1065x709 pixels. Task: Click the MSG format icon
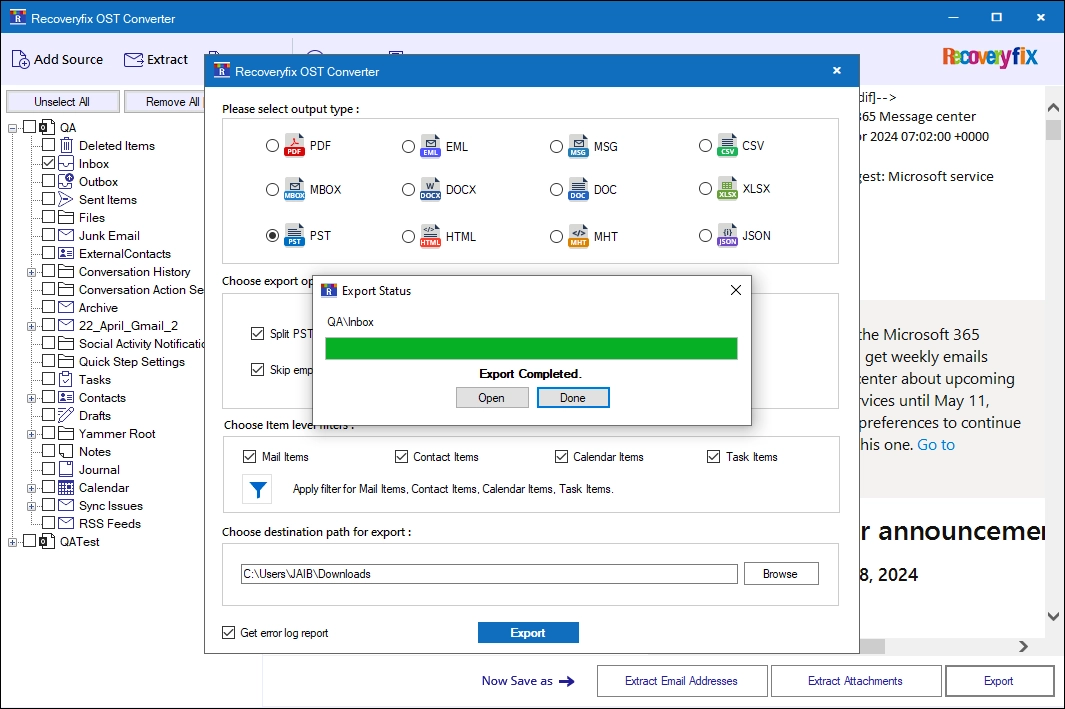tap(578, 146)
